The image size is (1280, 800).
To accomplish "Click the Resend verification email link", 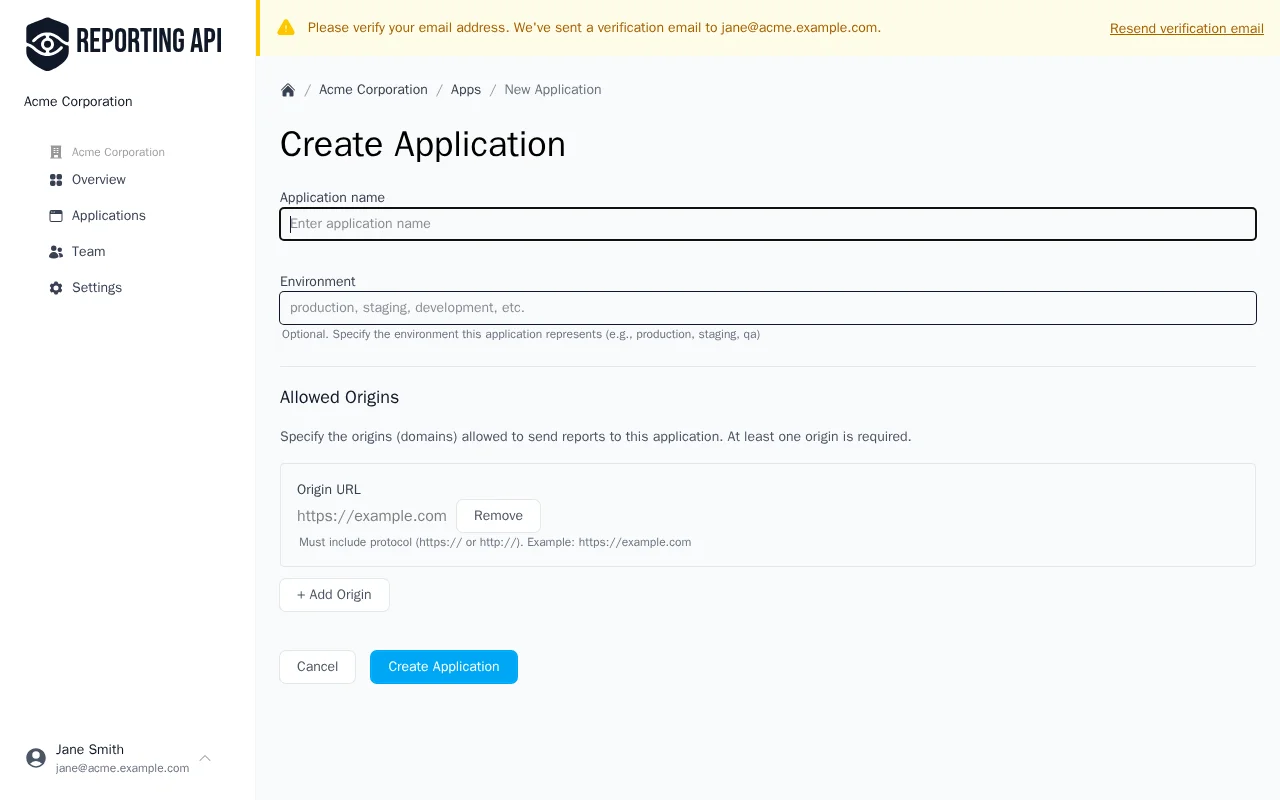I will point(1187,28).
